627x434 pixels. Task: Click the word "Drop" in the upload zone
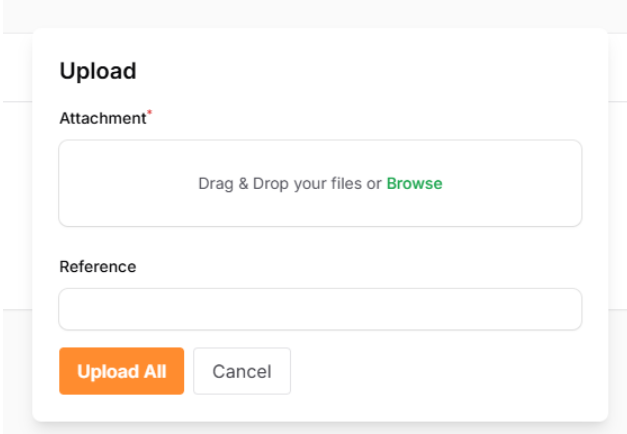[271, 184]
